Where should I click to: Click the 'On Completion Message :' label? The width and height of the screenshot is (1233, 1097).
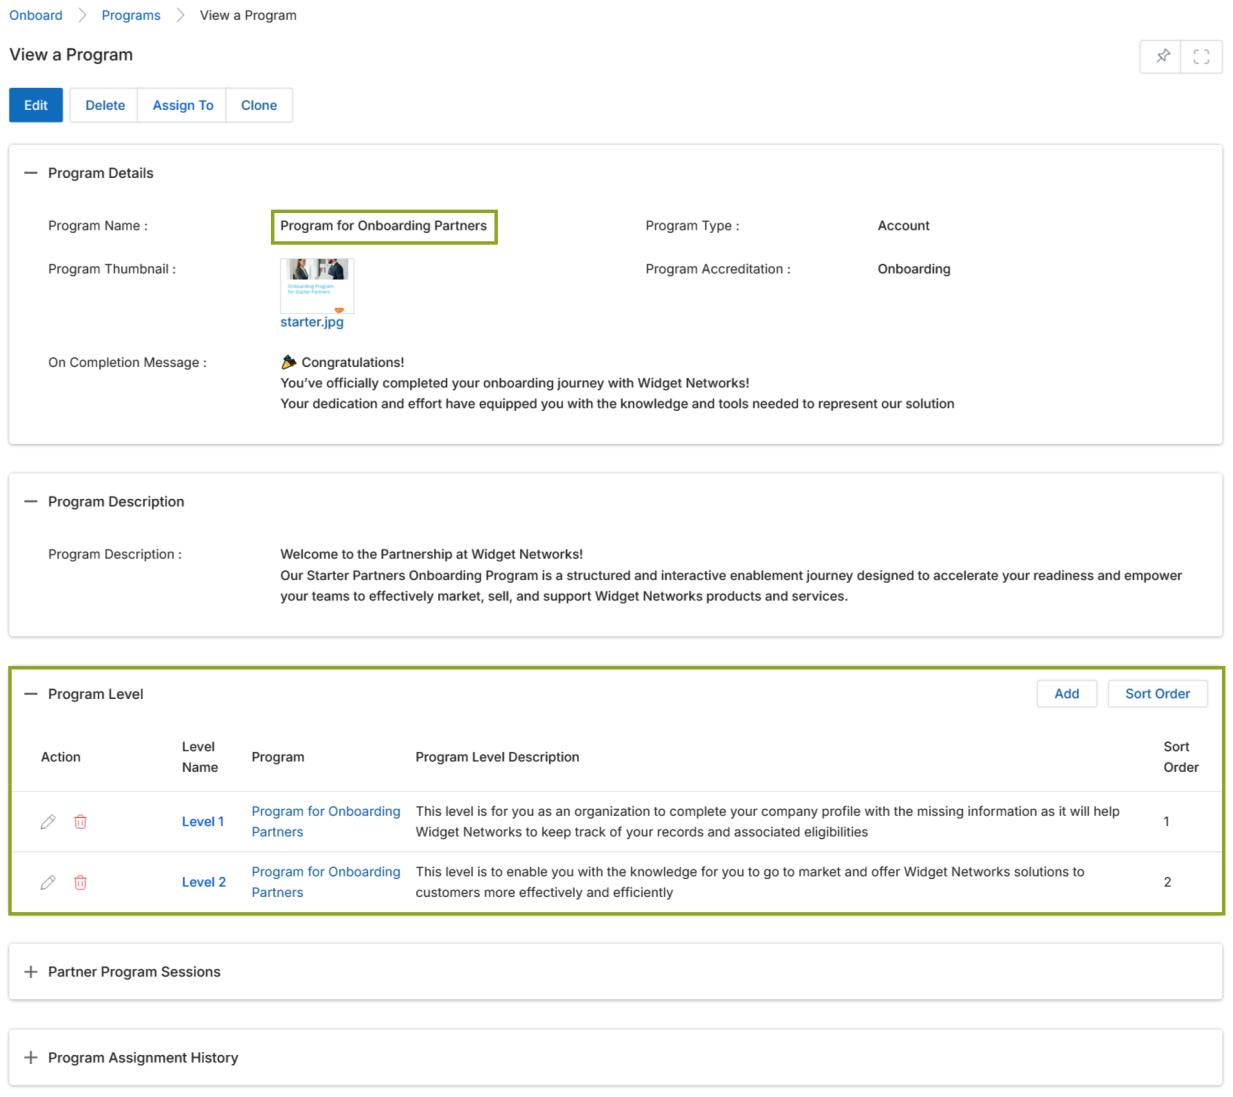tap(127, 363)
